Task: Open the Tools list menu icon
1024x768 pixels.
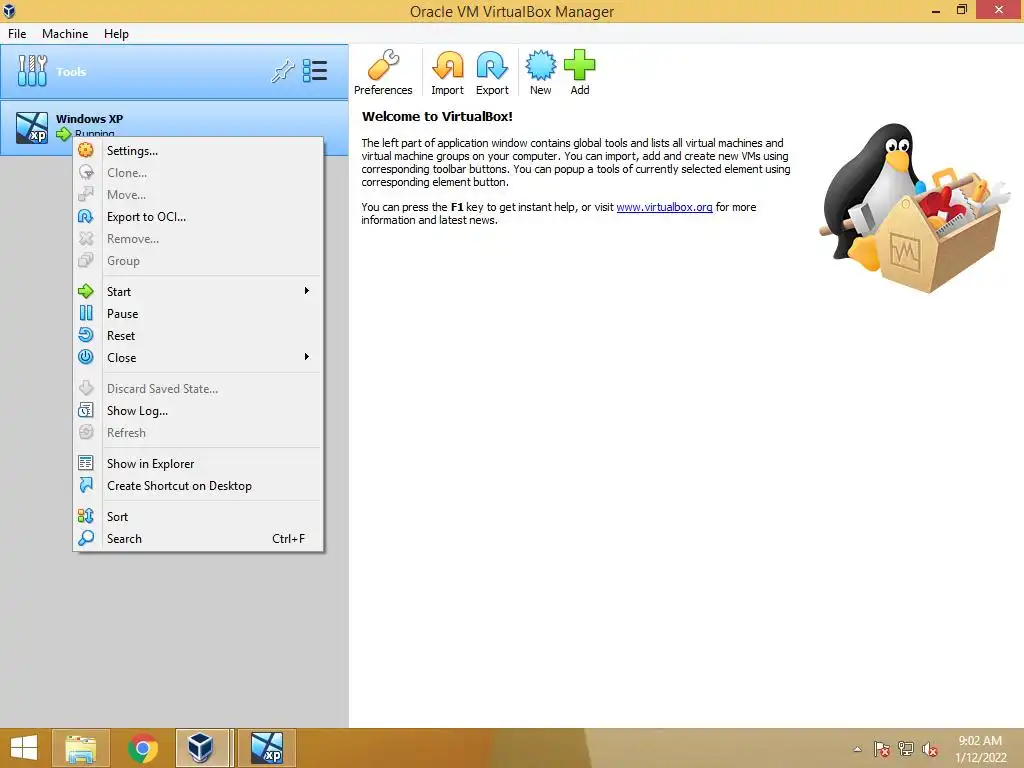Action: click(315, 71)
